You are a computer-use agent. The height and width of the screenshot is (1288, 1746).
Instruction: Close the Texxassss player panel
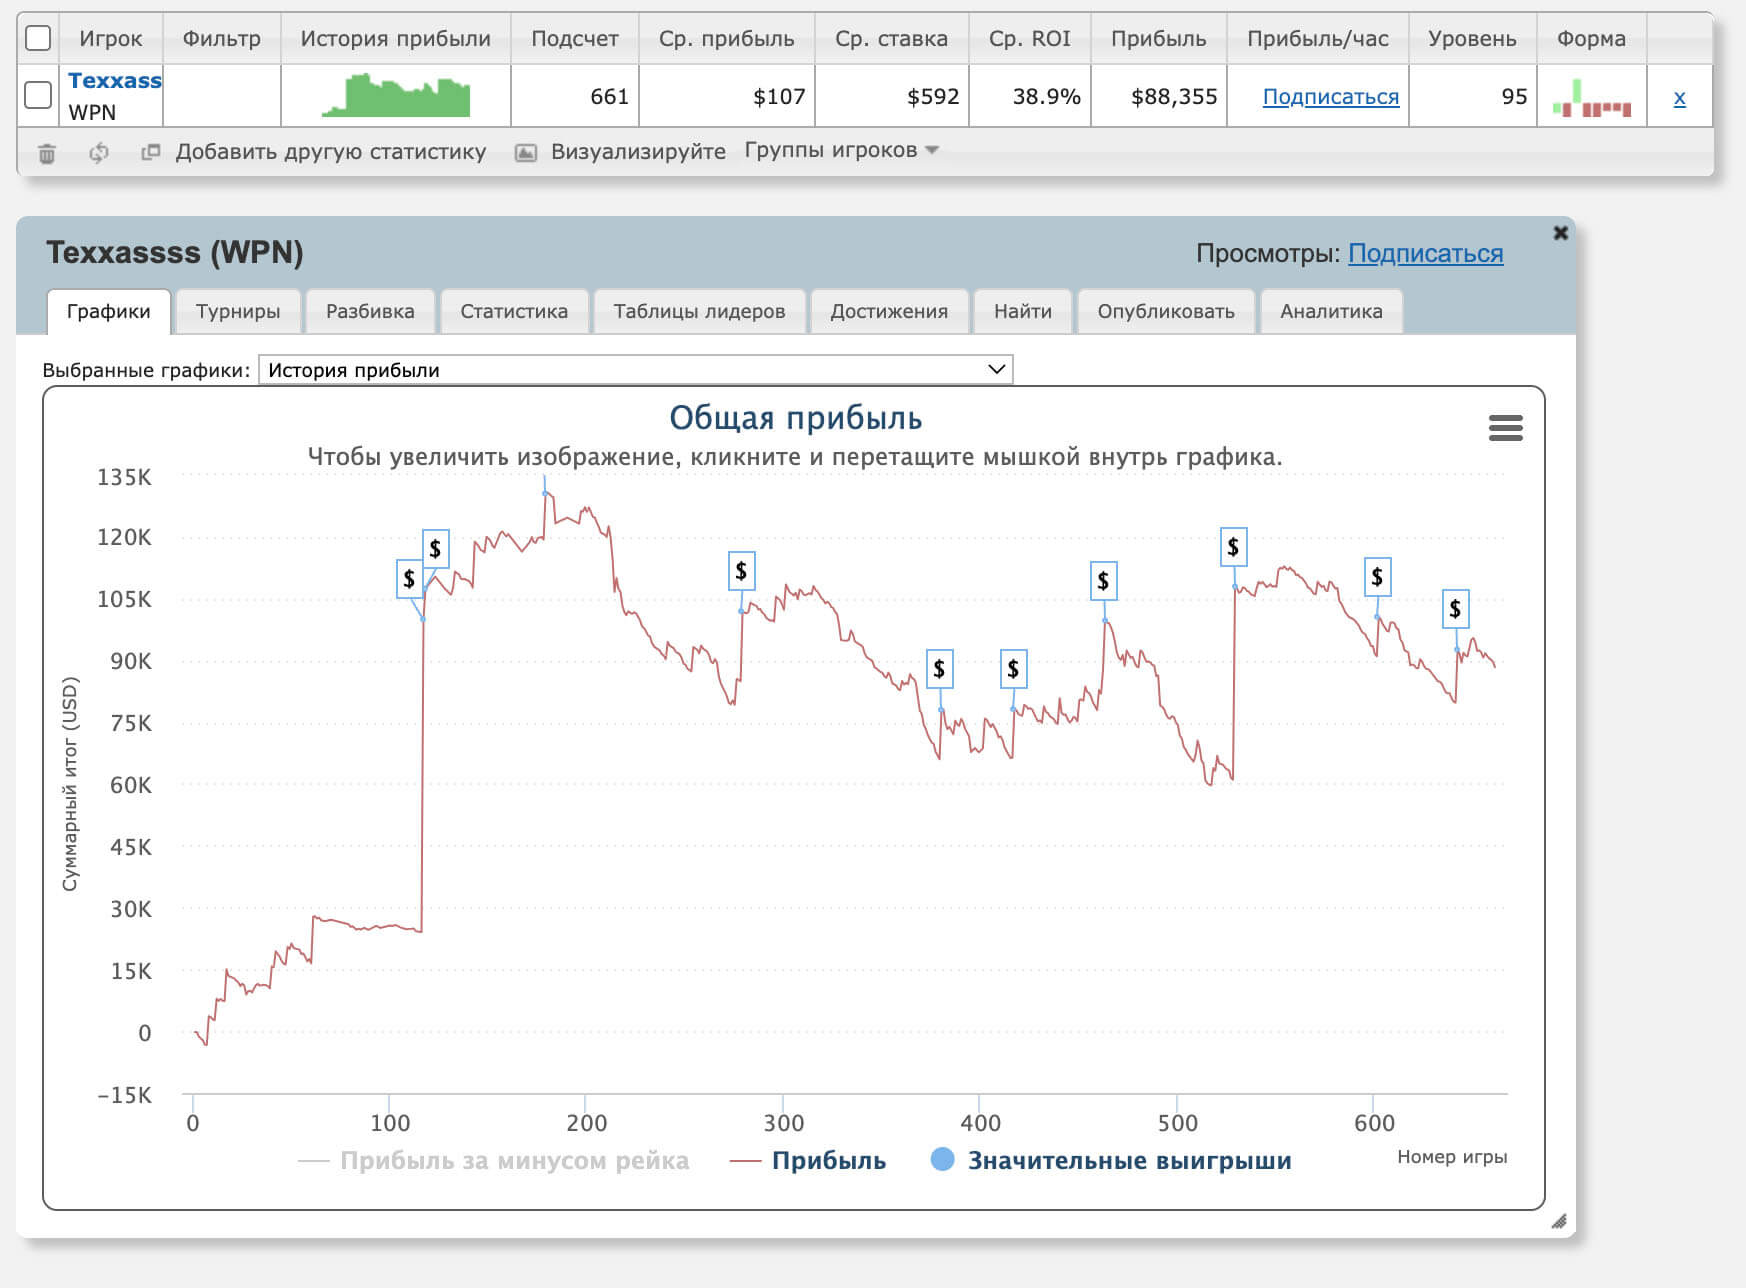pos(1560,233)
